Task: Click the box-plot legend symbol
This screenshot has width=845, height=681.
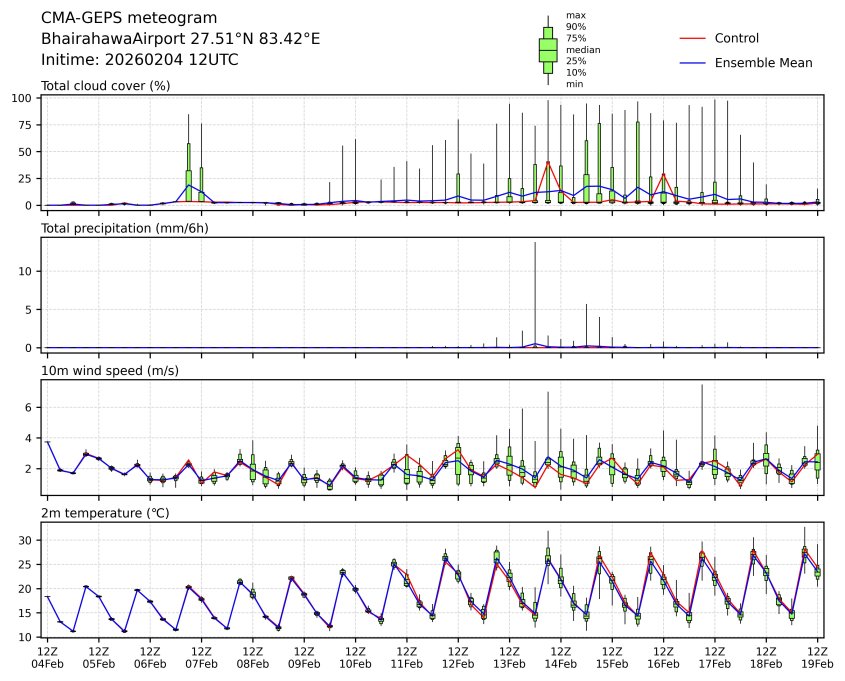Action: pos(548,50)
